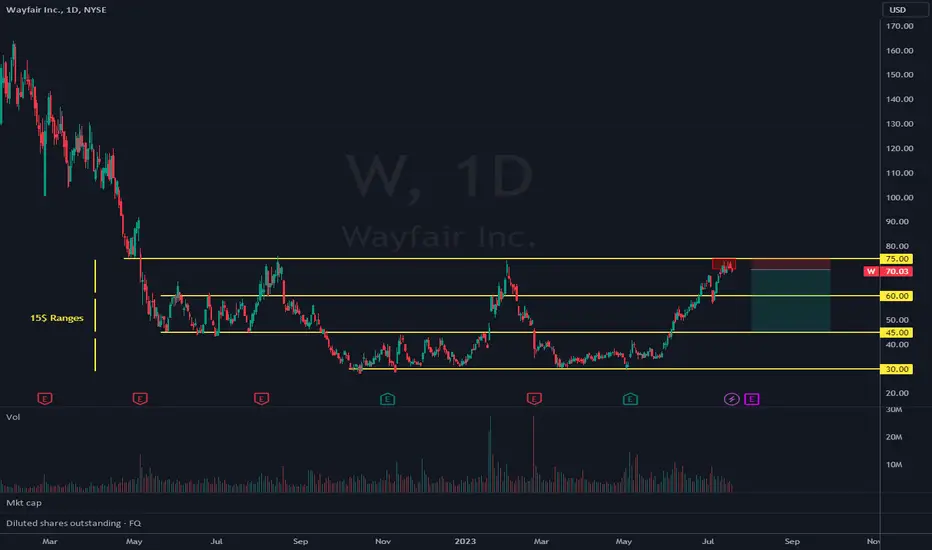Click the Diluted shares outstanding - FQ label
The width and height of the screenshot is (932, 550).
pyautogui.click(x=74, y=523)
